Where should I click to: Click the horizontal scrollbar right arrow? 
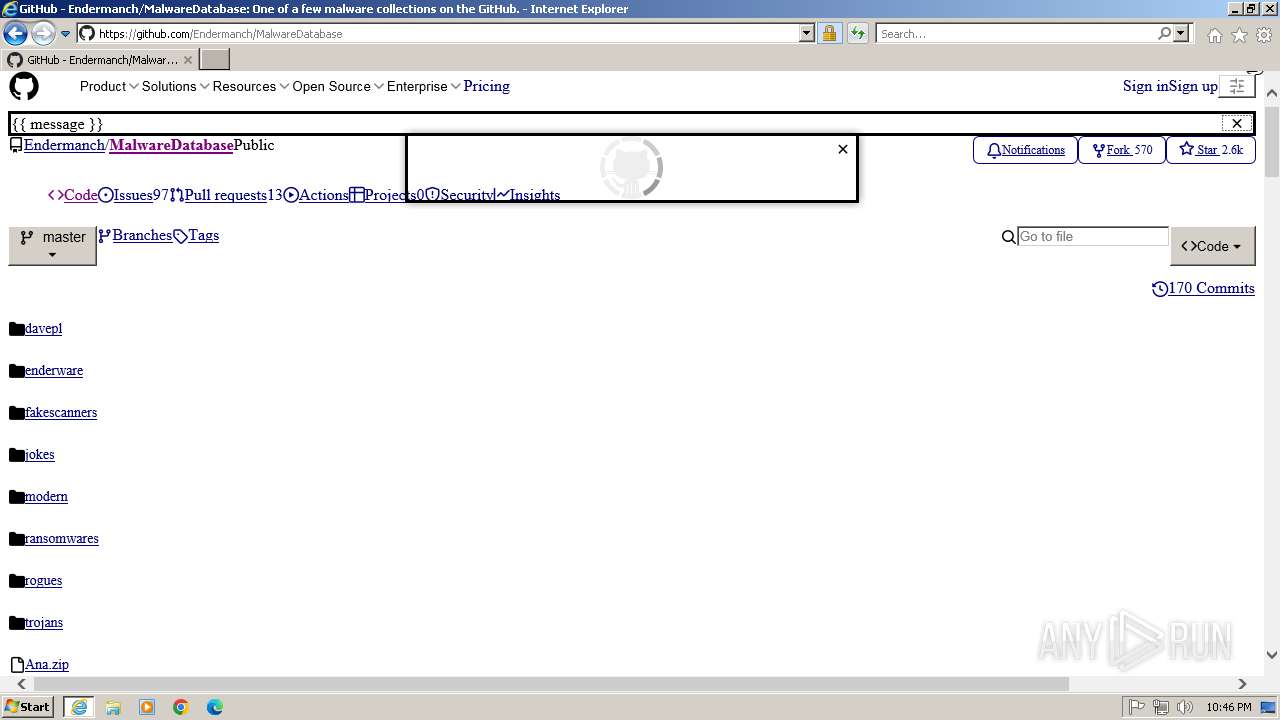point(1242,684)
